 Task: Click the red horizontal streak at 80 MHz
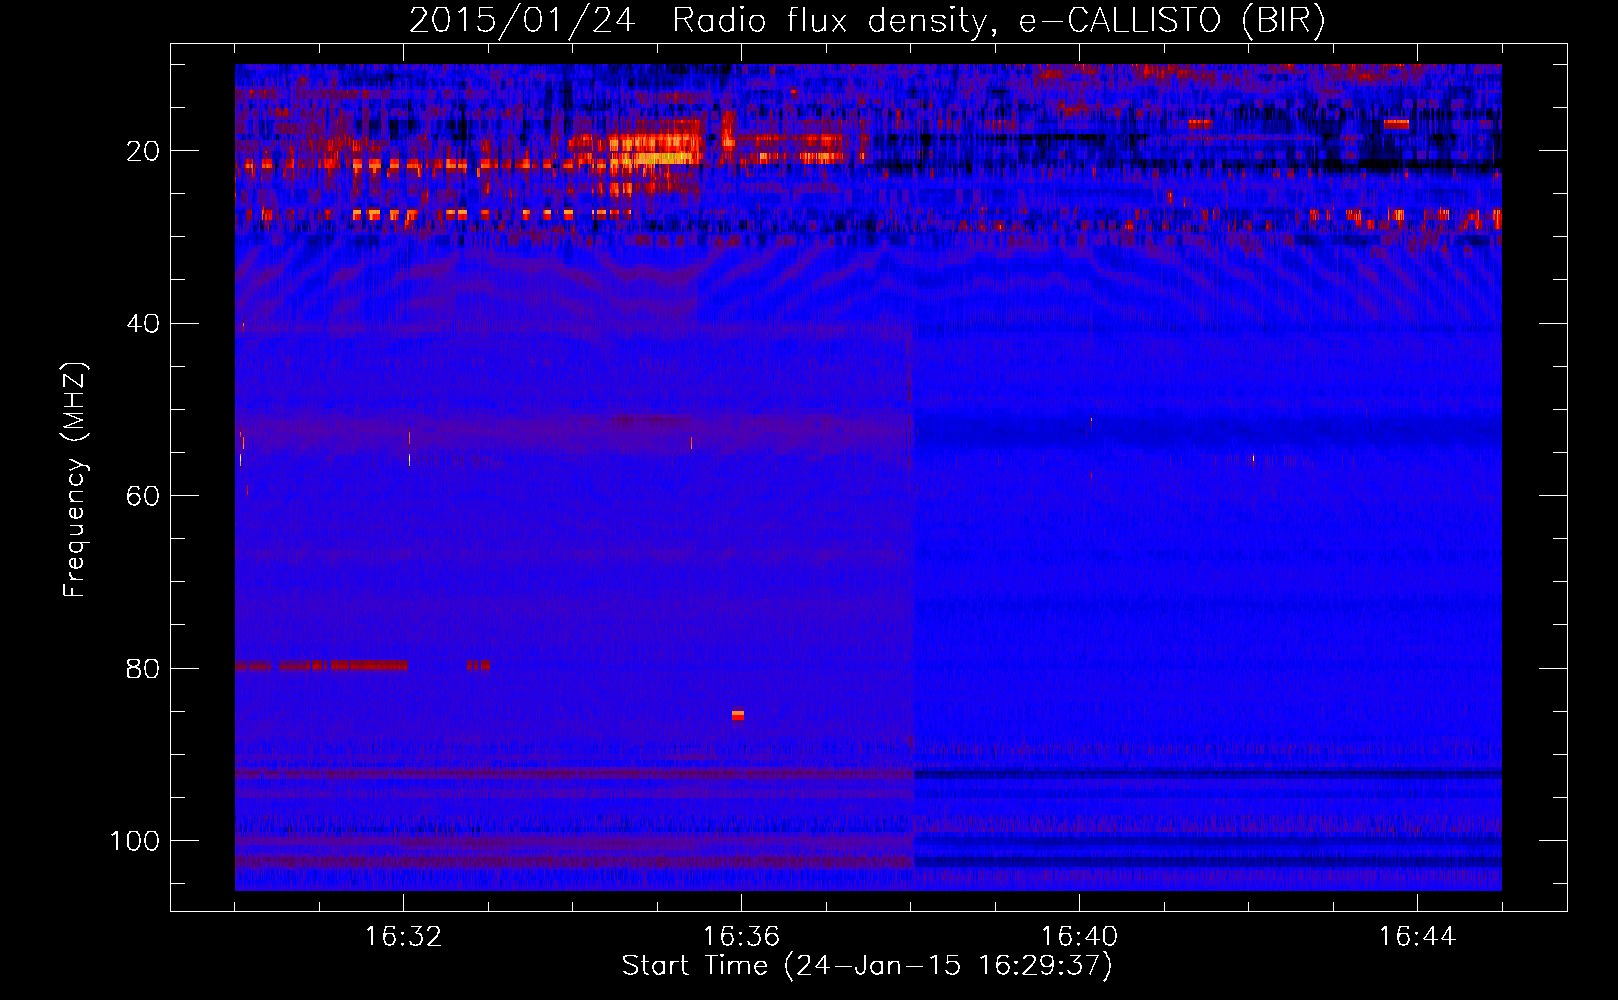coord(322,665)
